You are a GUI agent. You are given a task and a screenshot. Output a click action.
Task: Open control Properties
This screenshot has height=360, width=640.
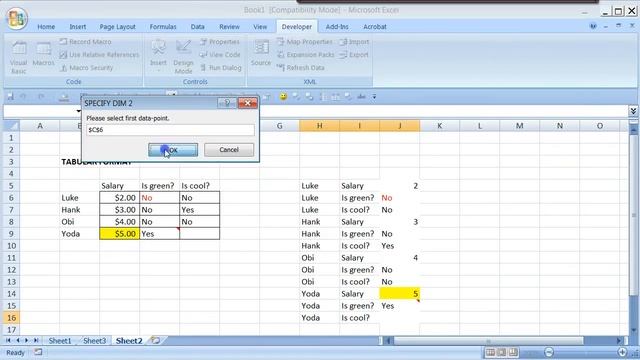tap(220, 42)
